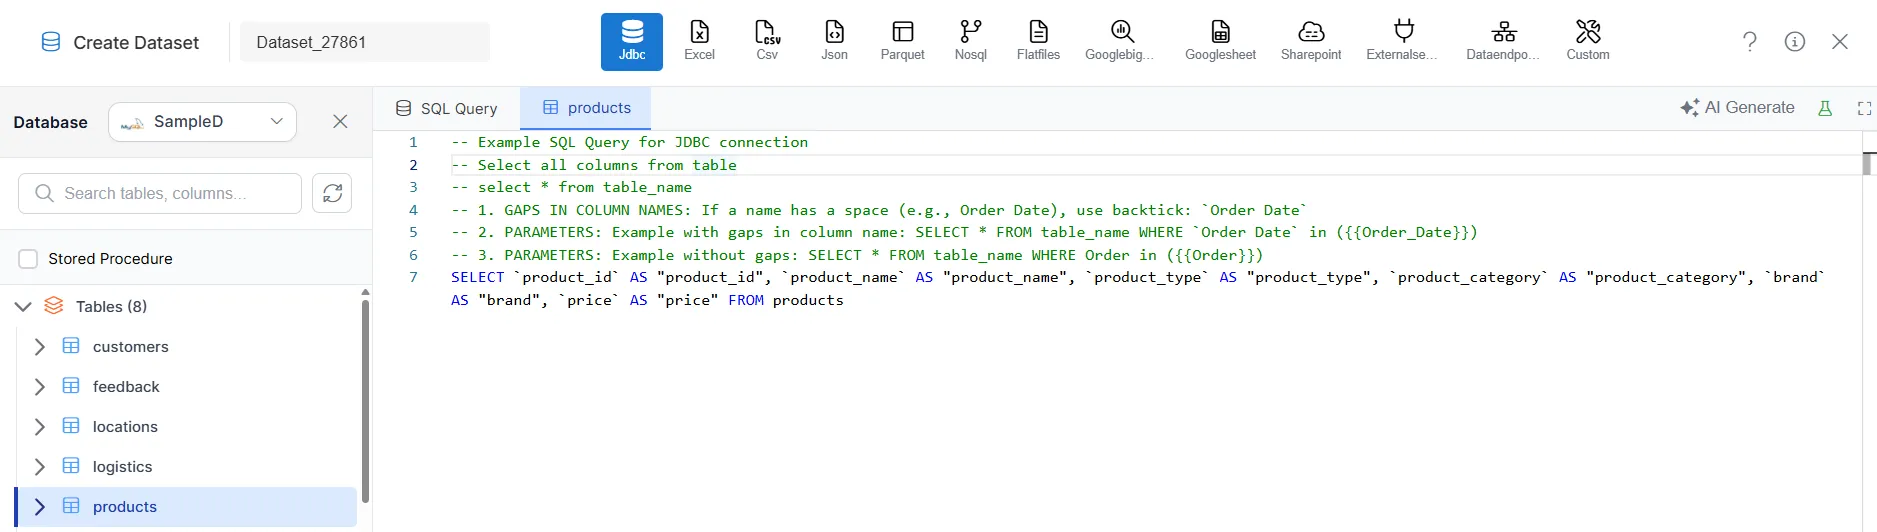The width and height of the screenshot is (1877, 532).
Task: Select the Googlebigquery source icon
Action: 1121,42
